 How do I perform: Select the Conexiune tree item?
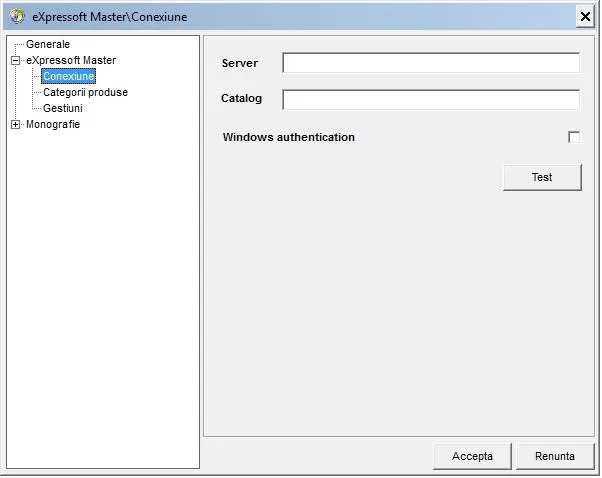point(68,76)
